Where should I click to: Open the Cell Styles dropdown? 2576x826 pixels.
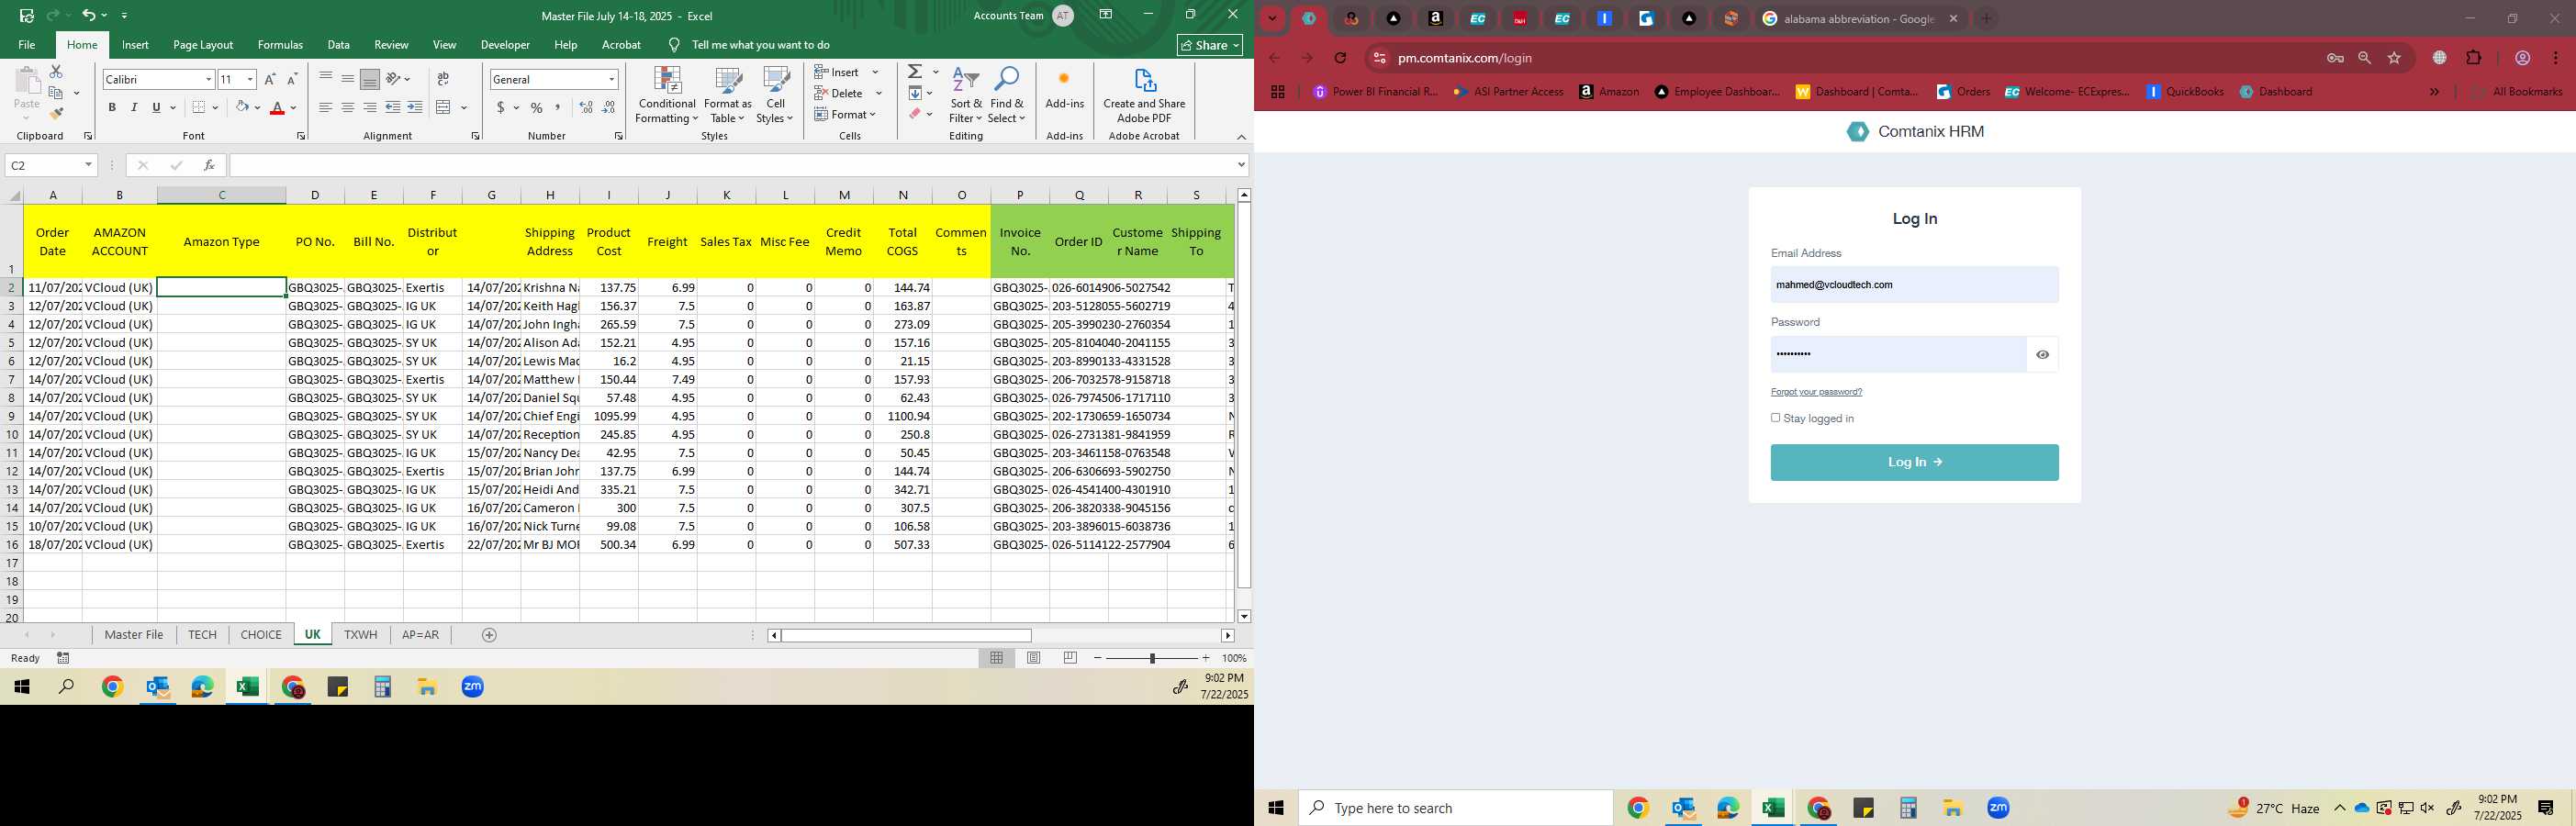tap(775, 95)
